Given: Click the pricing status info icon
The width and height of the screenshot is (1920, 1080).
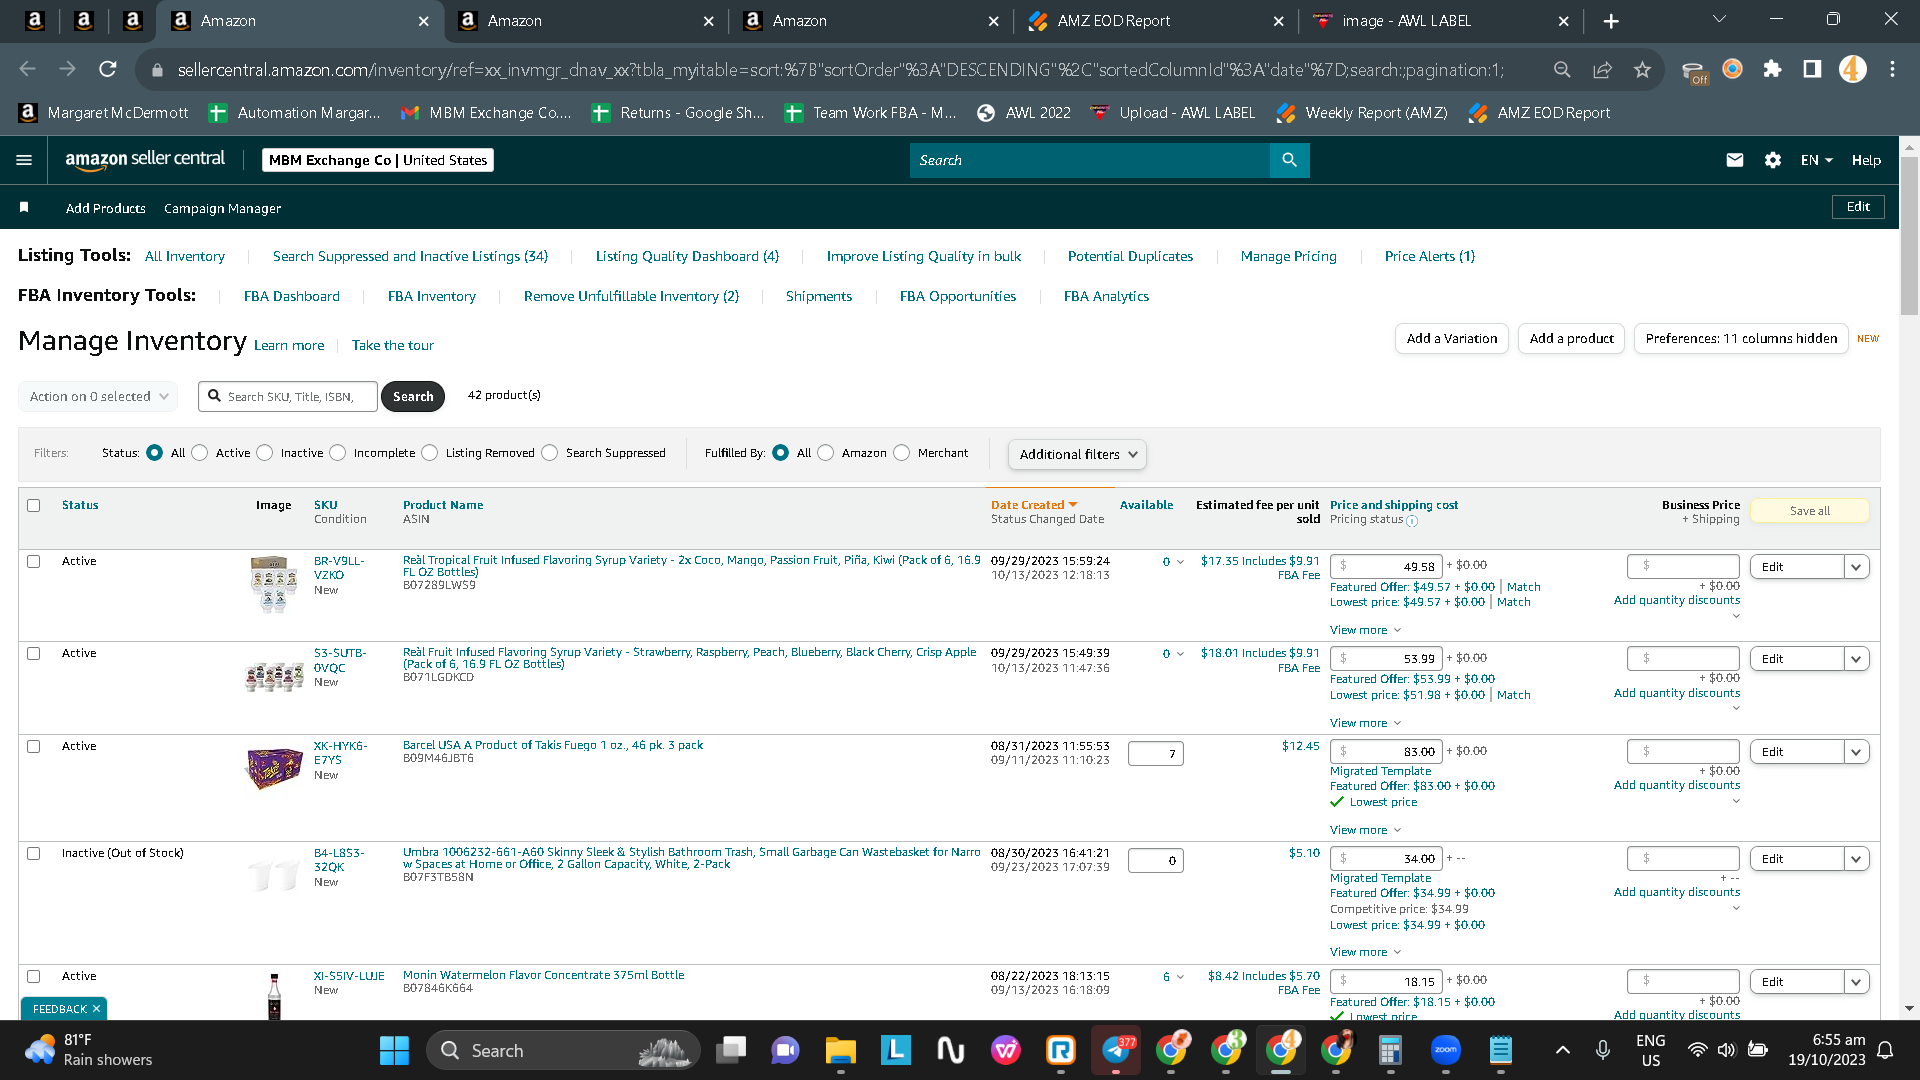Looking at the screenshot, I should tap(1412, 521).
